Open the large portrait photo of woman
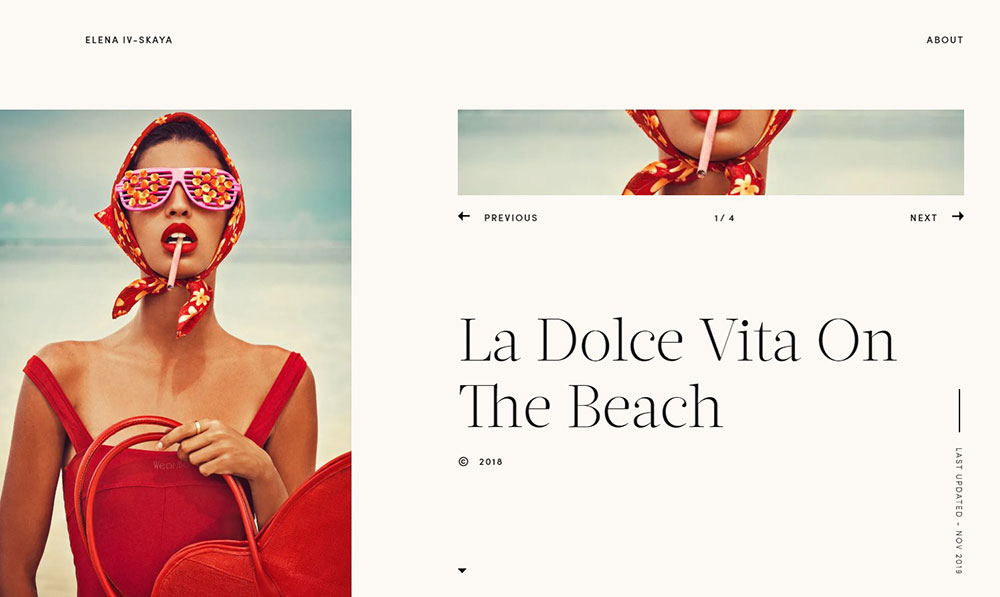The height and width of the screenshot is (597, 1000). tap(175, 353)
